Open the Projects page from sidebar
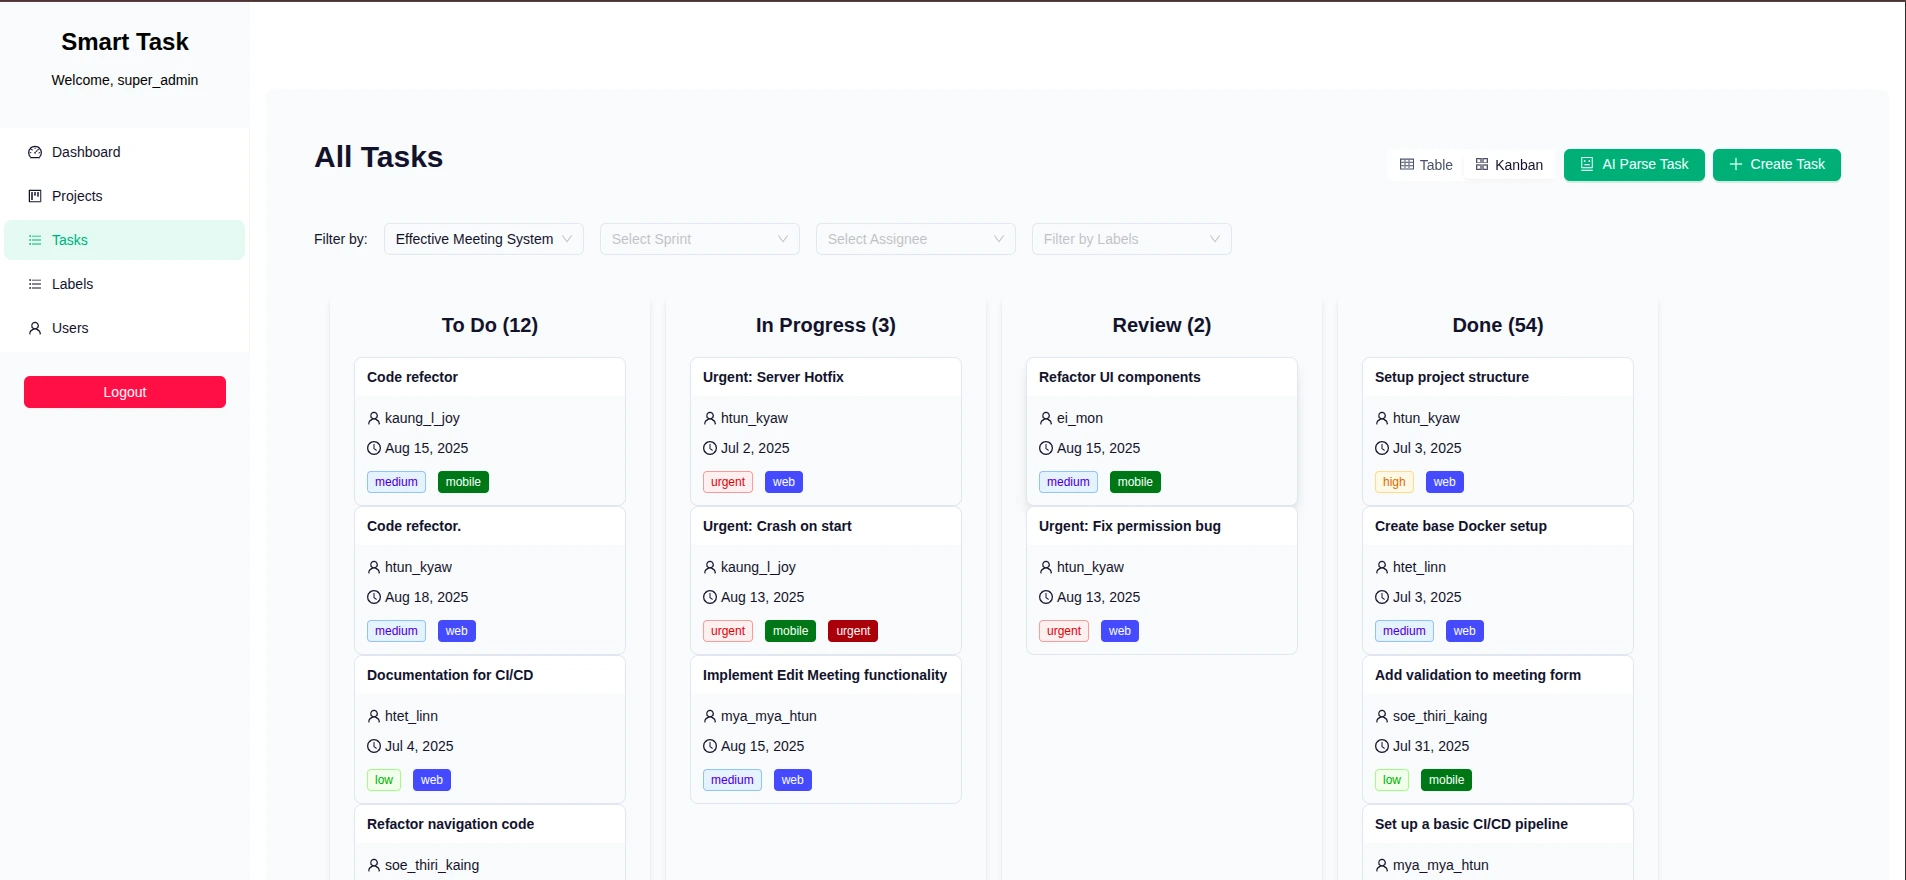1906x880 pixels. (77, 196)
